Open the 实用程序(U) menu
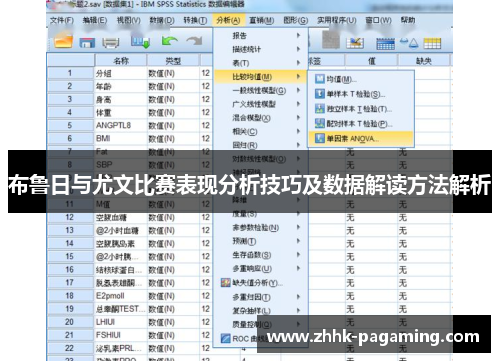 (x=337, y=20)
